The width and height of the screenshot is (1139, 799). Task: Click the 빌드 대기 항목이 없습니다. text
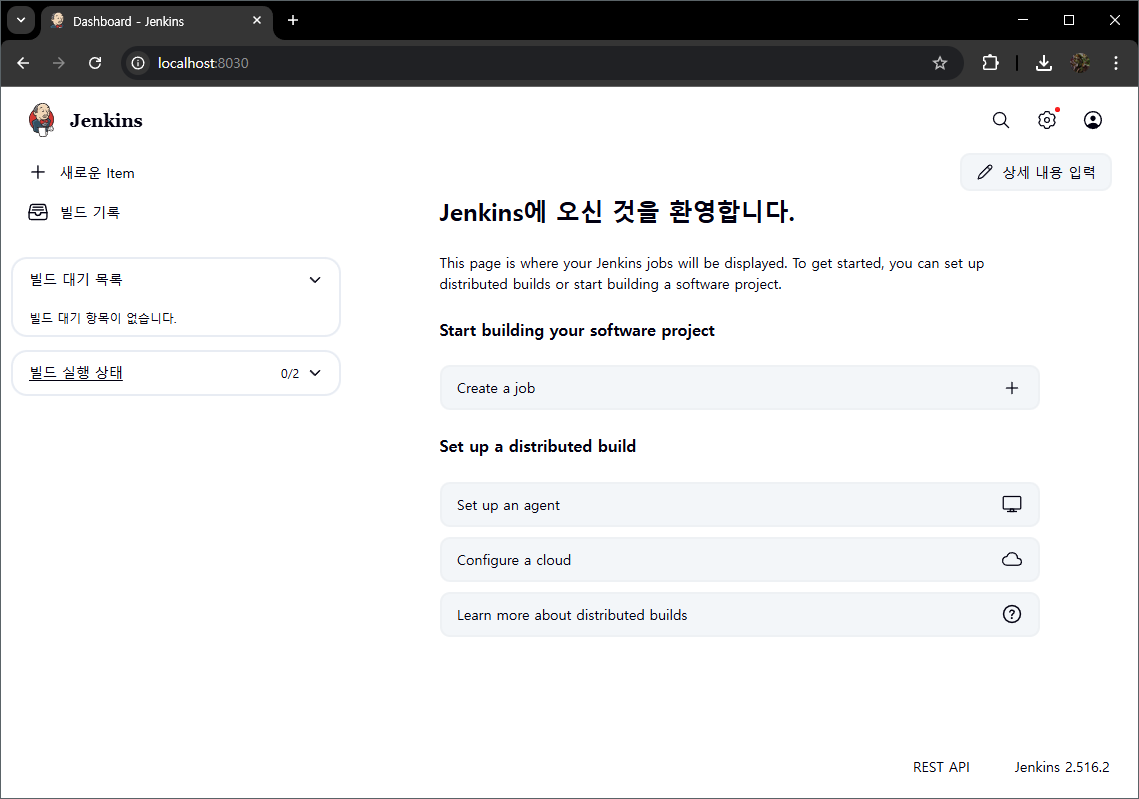click(102, 317)
